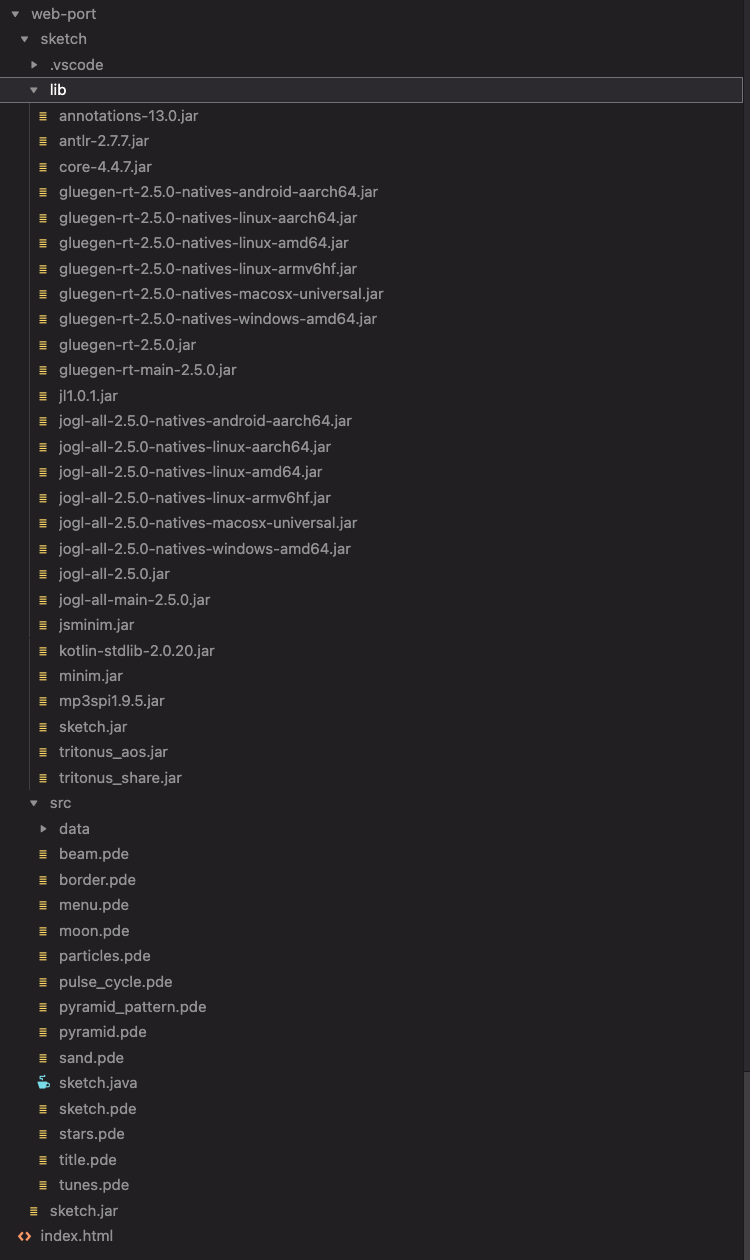Click the file icon next to minim.jar
The width and height of the screenshot is (750, 1260).
point(43,676)
